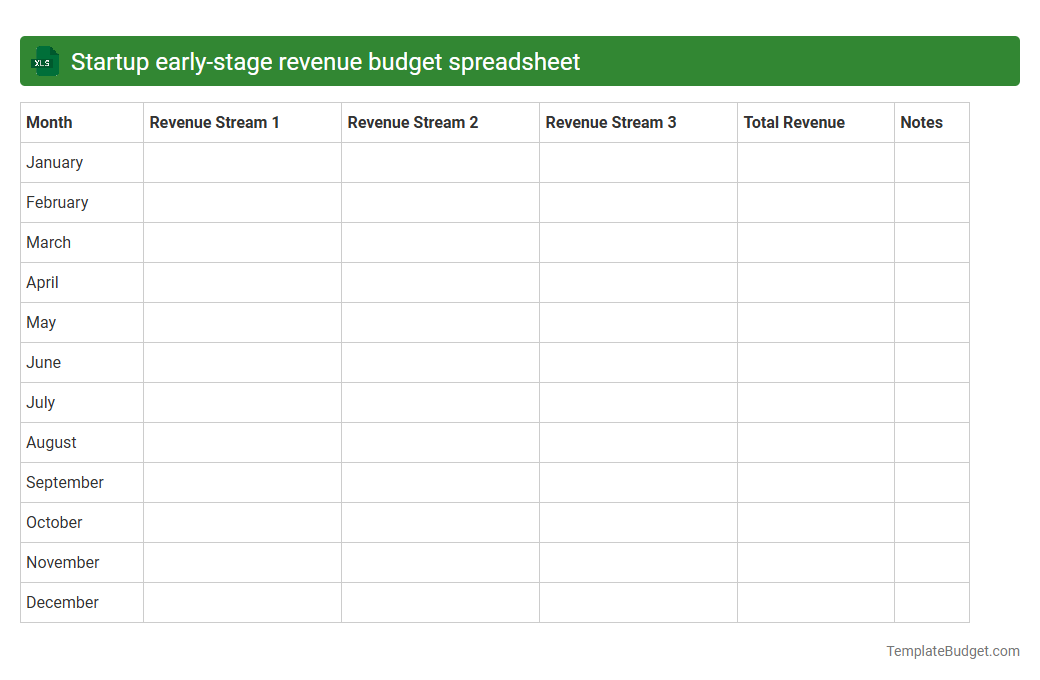
Task: Select the empty Total Revenue cell for May
Action: pos(815,322)
